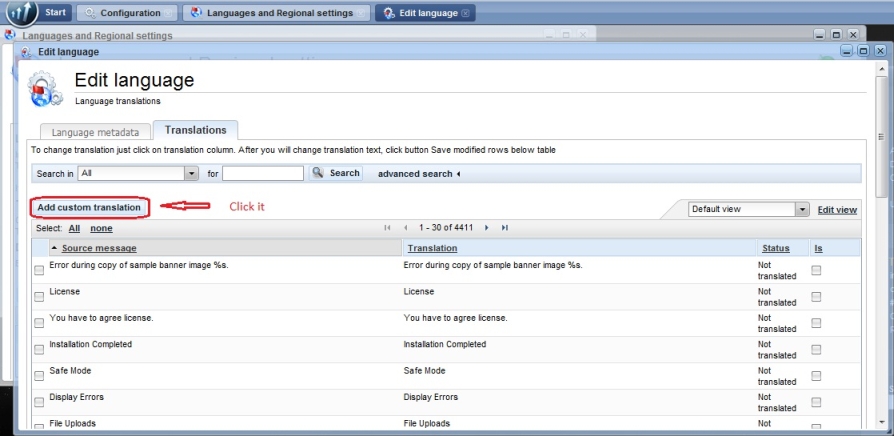
Task: Select Edit language taskbar item
Action: pyautogui.click(x=425, y=13)
